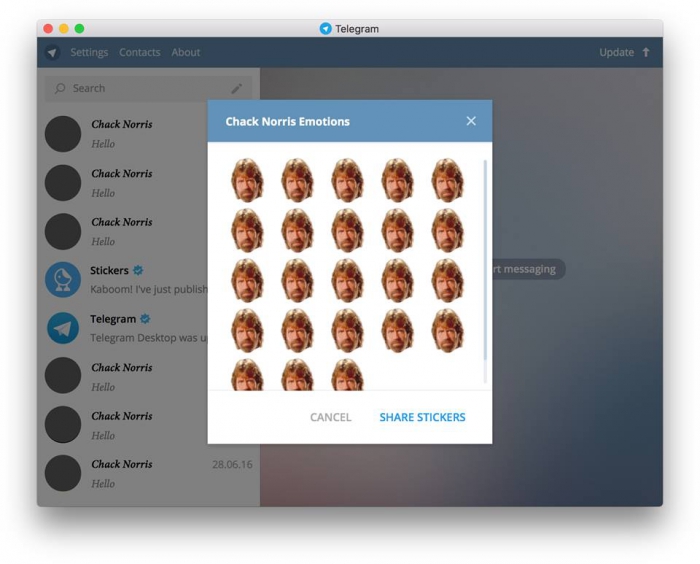
Task: Click the Stickers bot avatar icon
Action: (x=63, y=280)
